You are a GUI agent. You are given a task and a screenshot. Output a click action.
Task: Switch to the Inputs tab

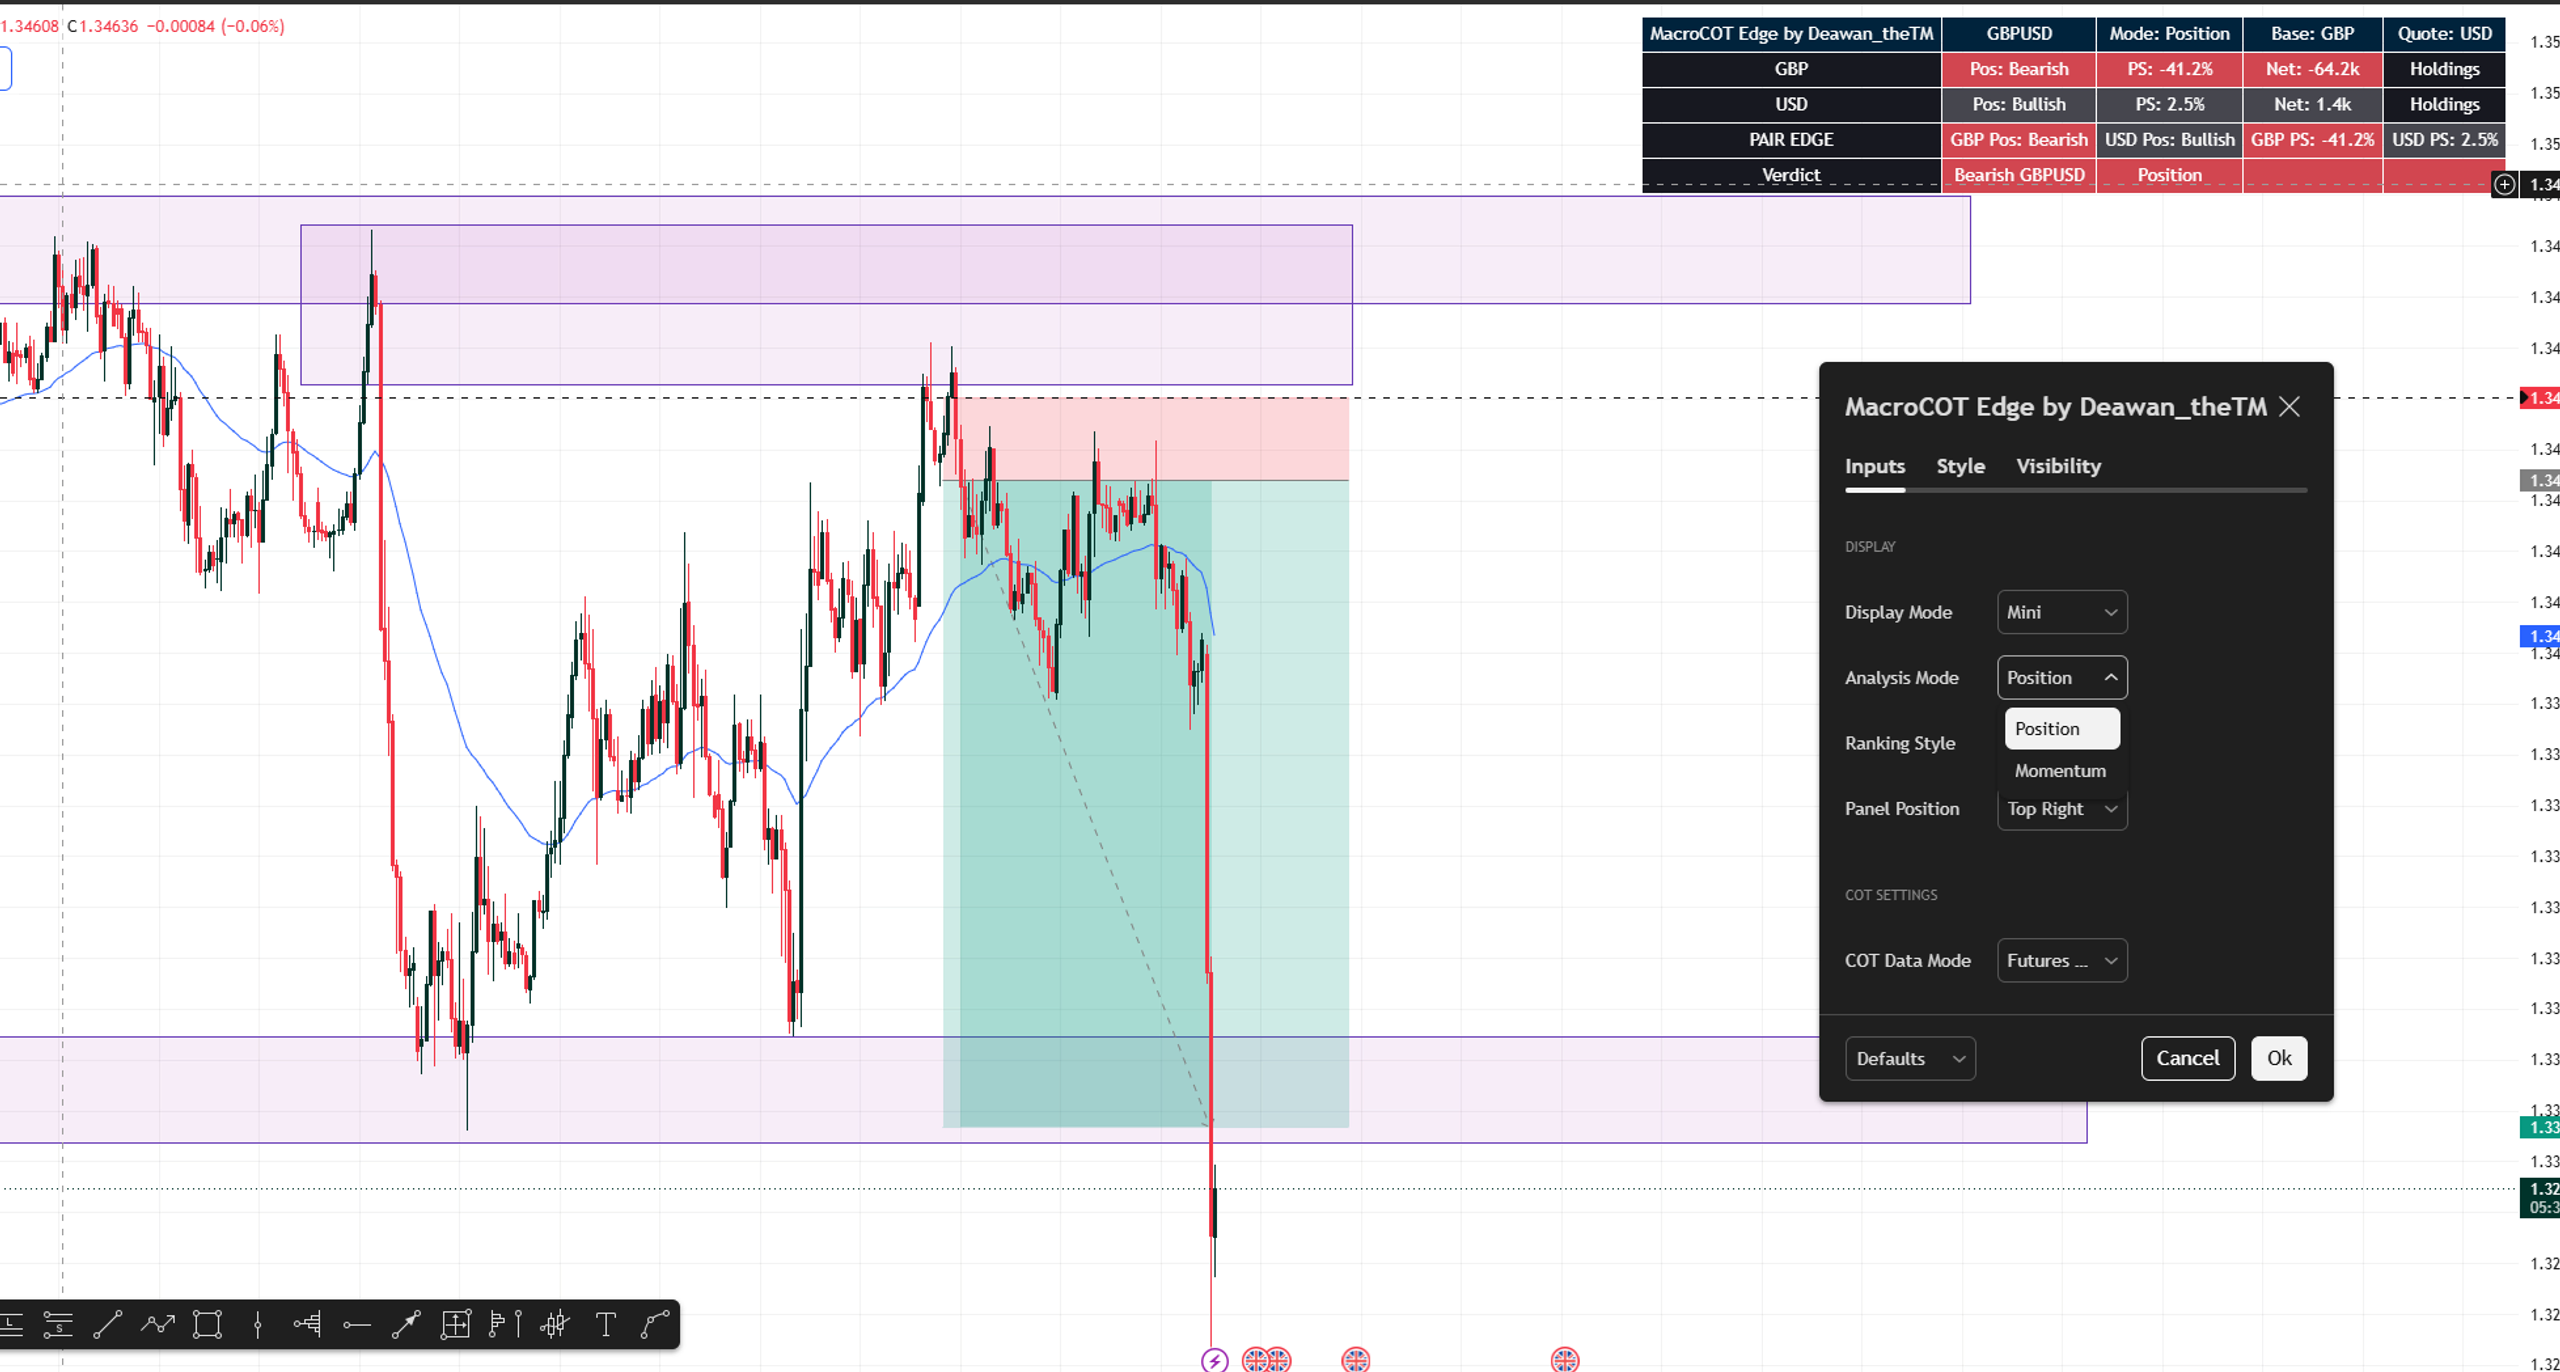(x=1875, y=466)
